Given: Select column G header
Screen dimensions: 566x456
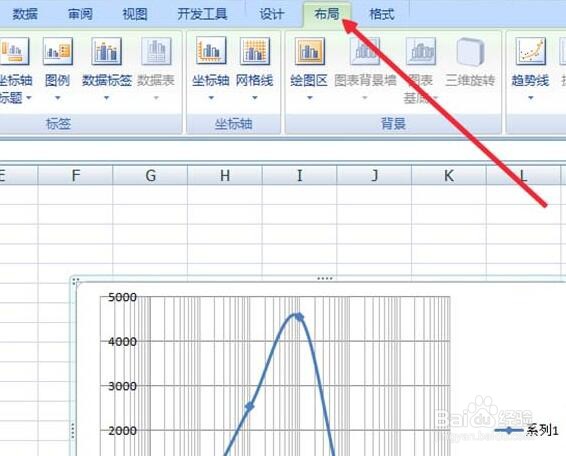Looking at the screenshot, I should click(150, 175).
